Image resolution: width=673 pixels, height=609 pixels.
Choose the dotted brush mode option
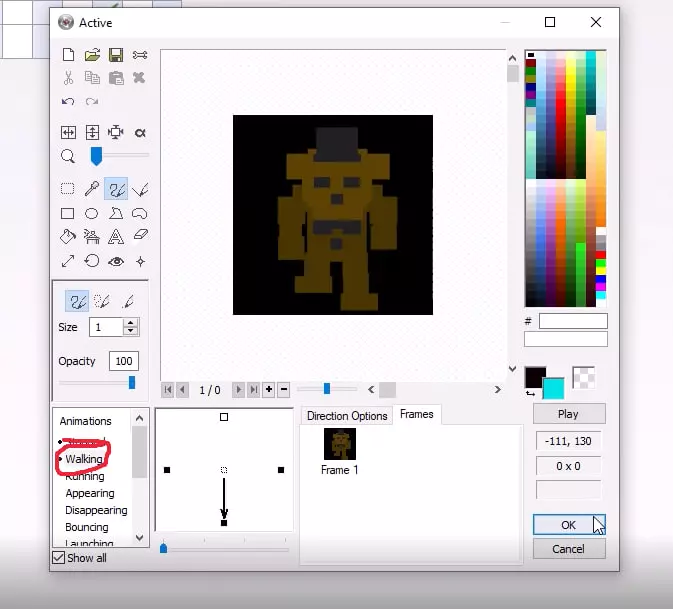[x=102, y=301]
